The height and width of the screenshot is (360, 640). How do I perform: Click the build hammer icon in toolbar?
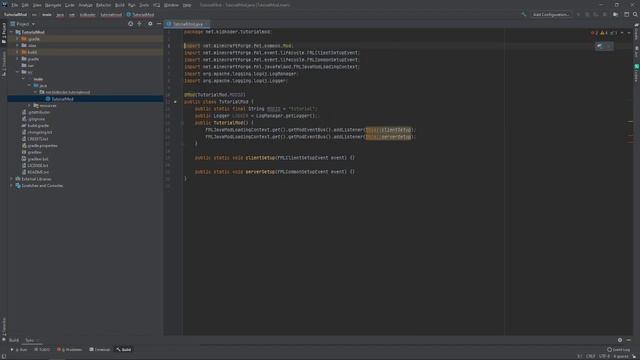524,14
